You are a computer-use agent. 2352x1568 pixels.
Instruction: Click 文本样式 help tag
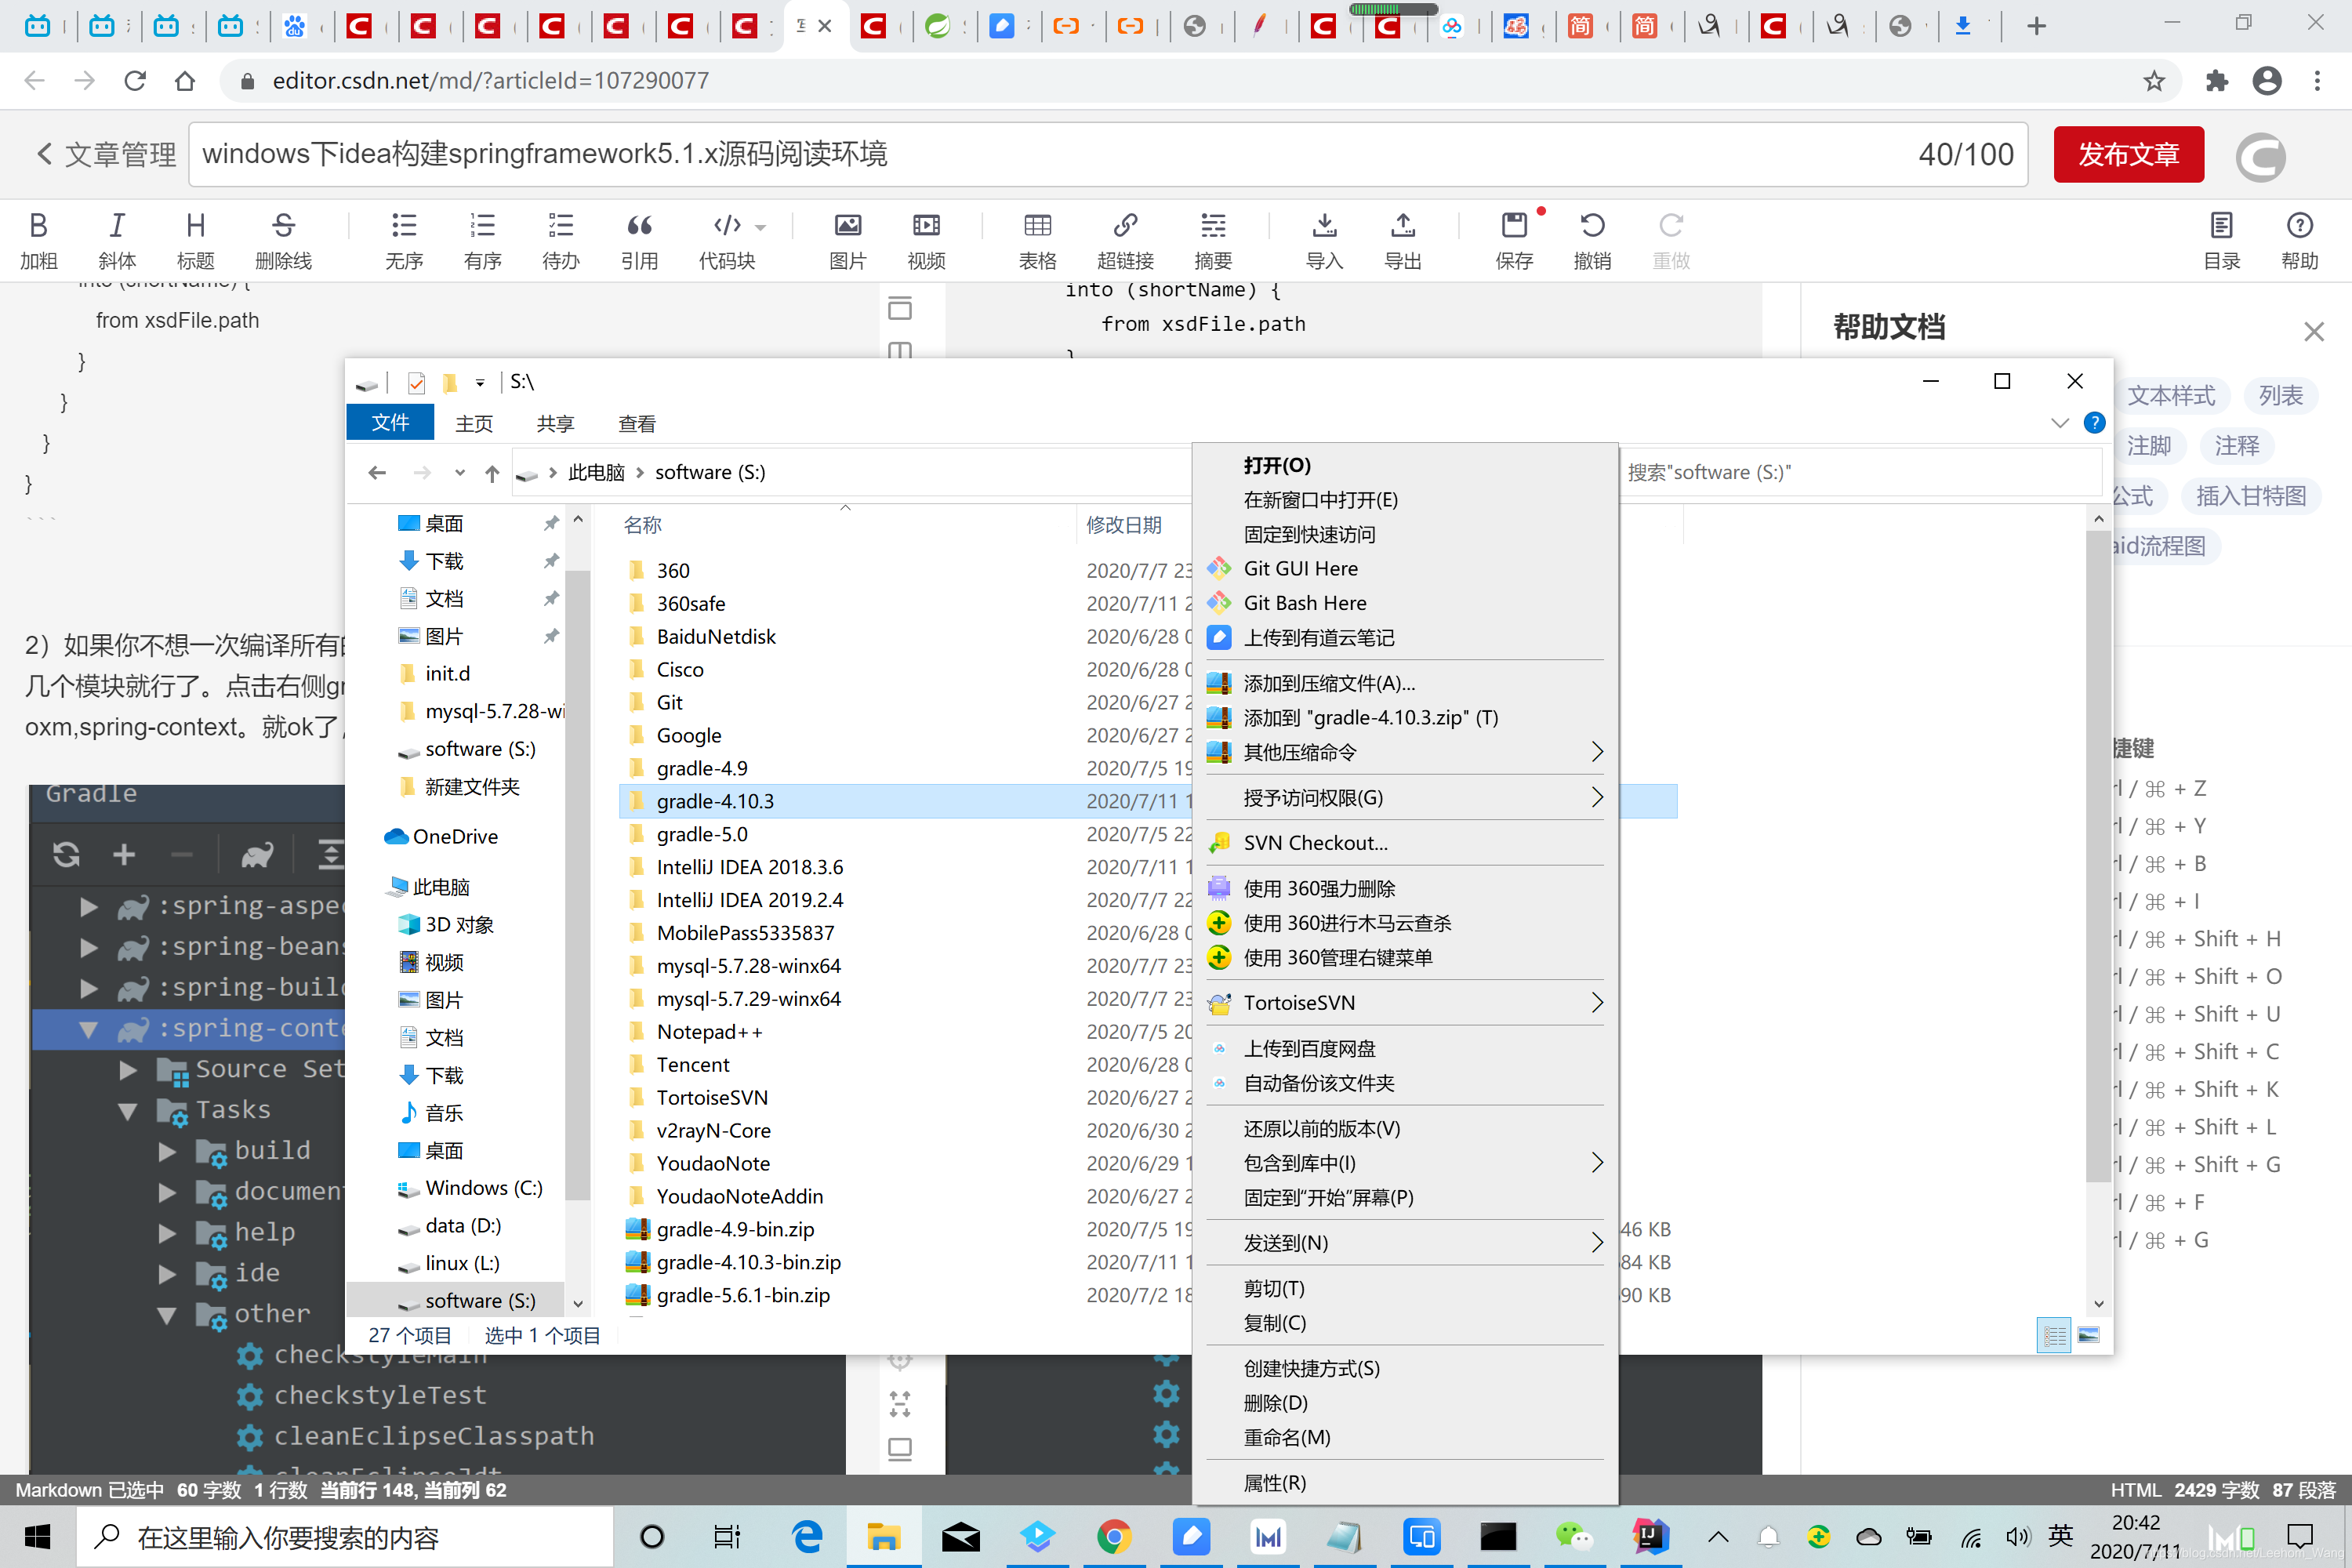(2170, 396)
